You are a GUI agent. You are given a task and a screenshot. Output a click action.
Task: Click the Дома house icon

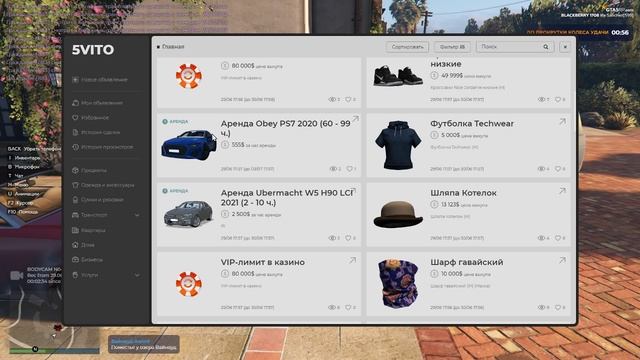[75, 245]
